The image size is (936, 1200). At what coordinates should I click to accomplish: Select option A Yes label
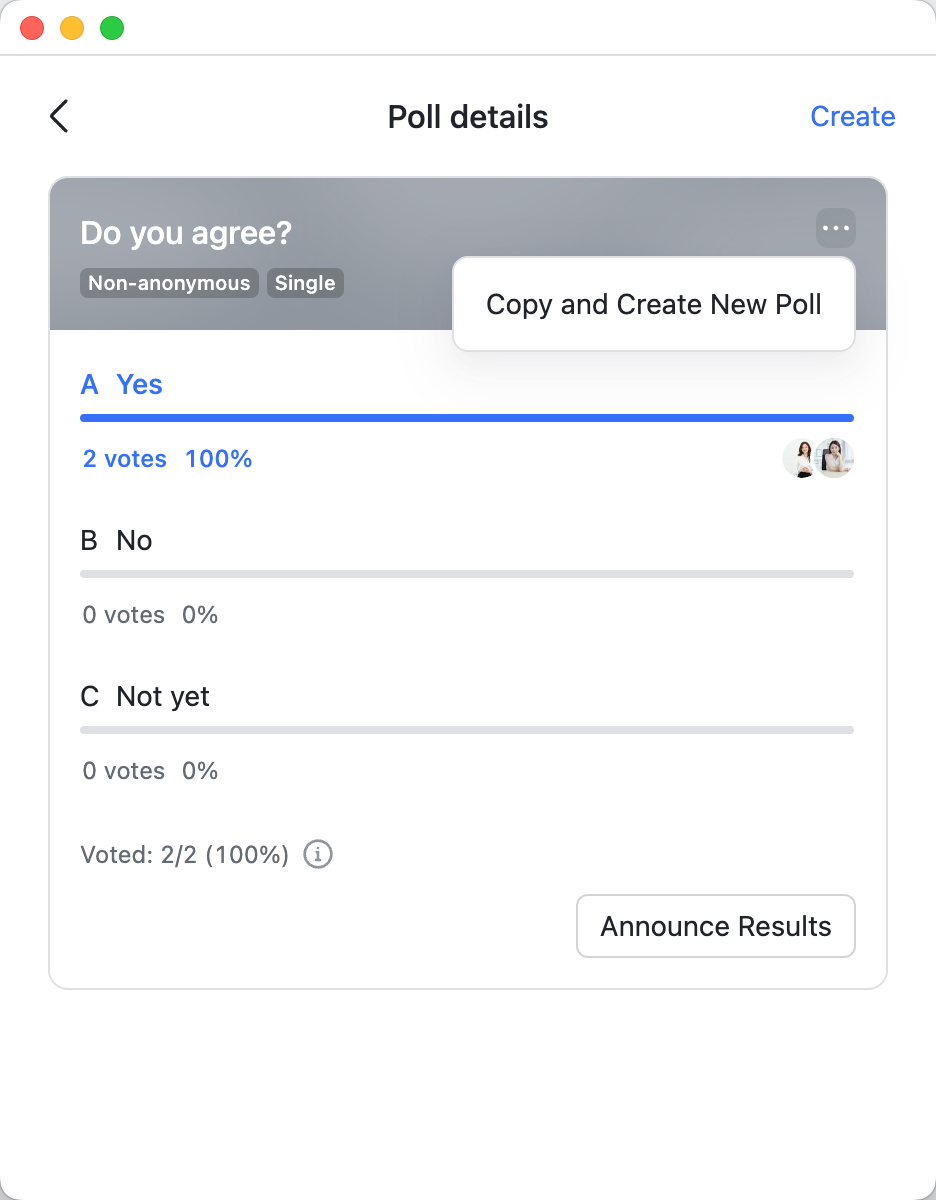[121, 385]
